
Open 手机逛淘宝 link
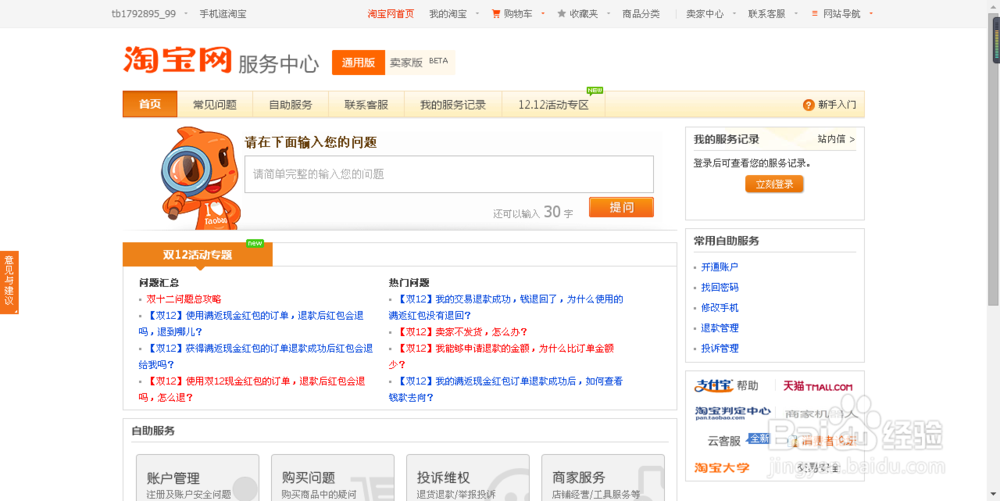point(223,13)
